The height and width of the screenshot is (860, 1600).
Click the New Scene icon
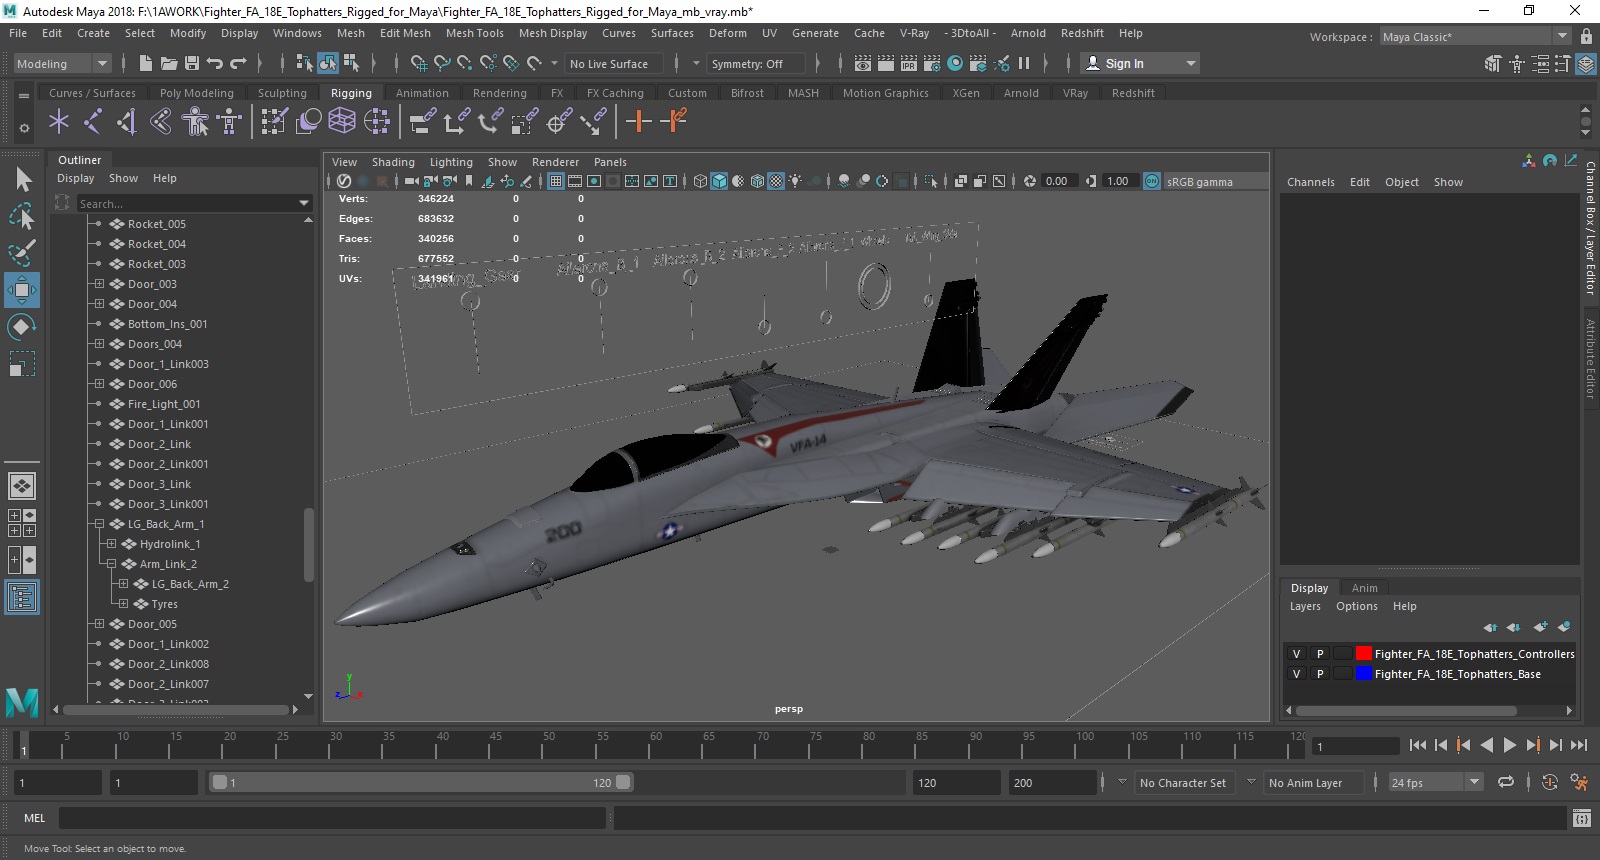point(146,63)
